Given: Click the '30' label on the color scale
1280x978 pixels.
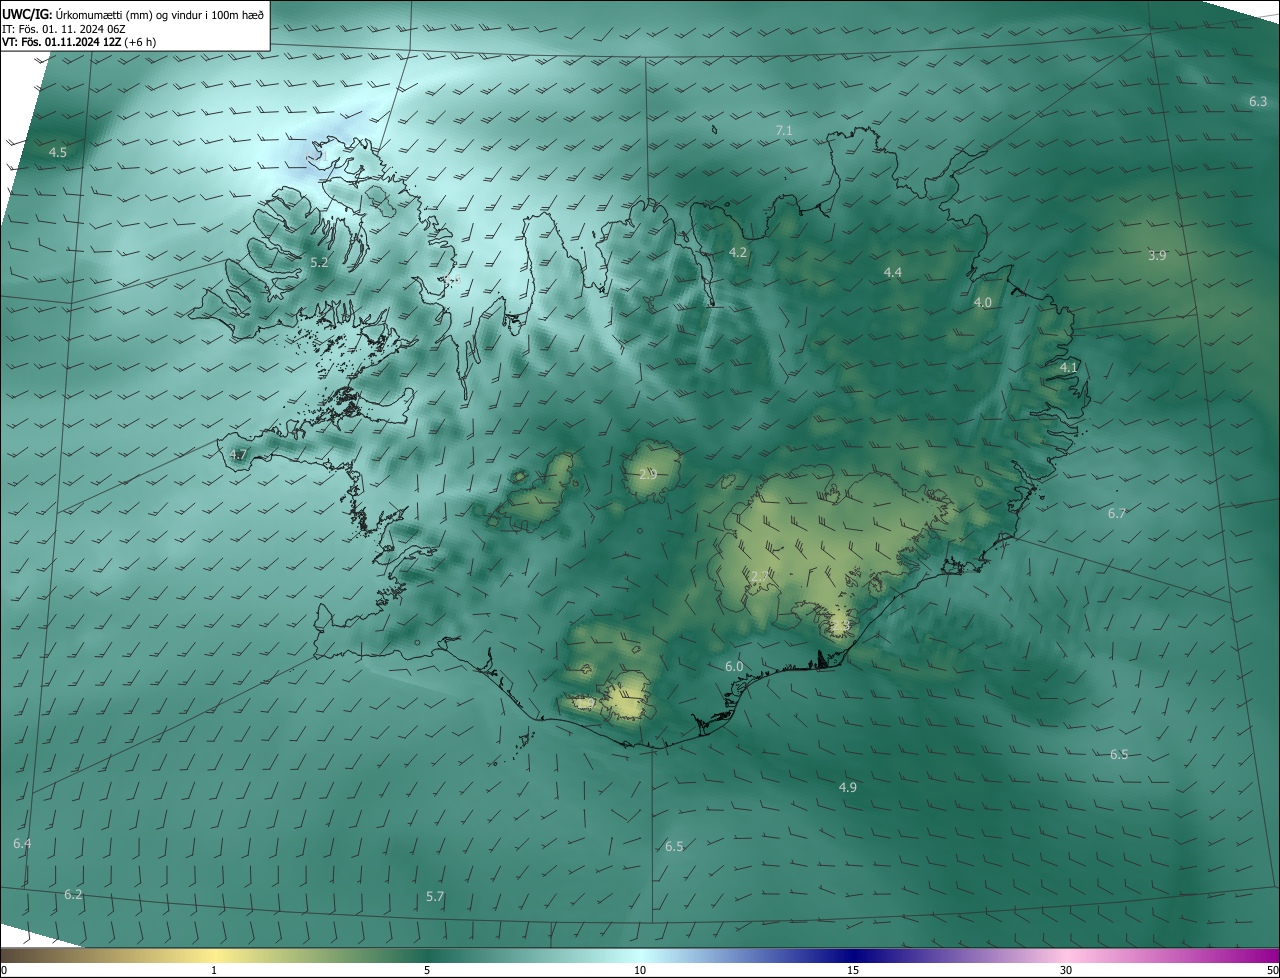Looking at the screenshot, I should [x=1066, y=970].
